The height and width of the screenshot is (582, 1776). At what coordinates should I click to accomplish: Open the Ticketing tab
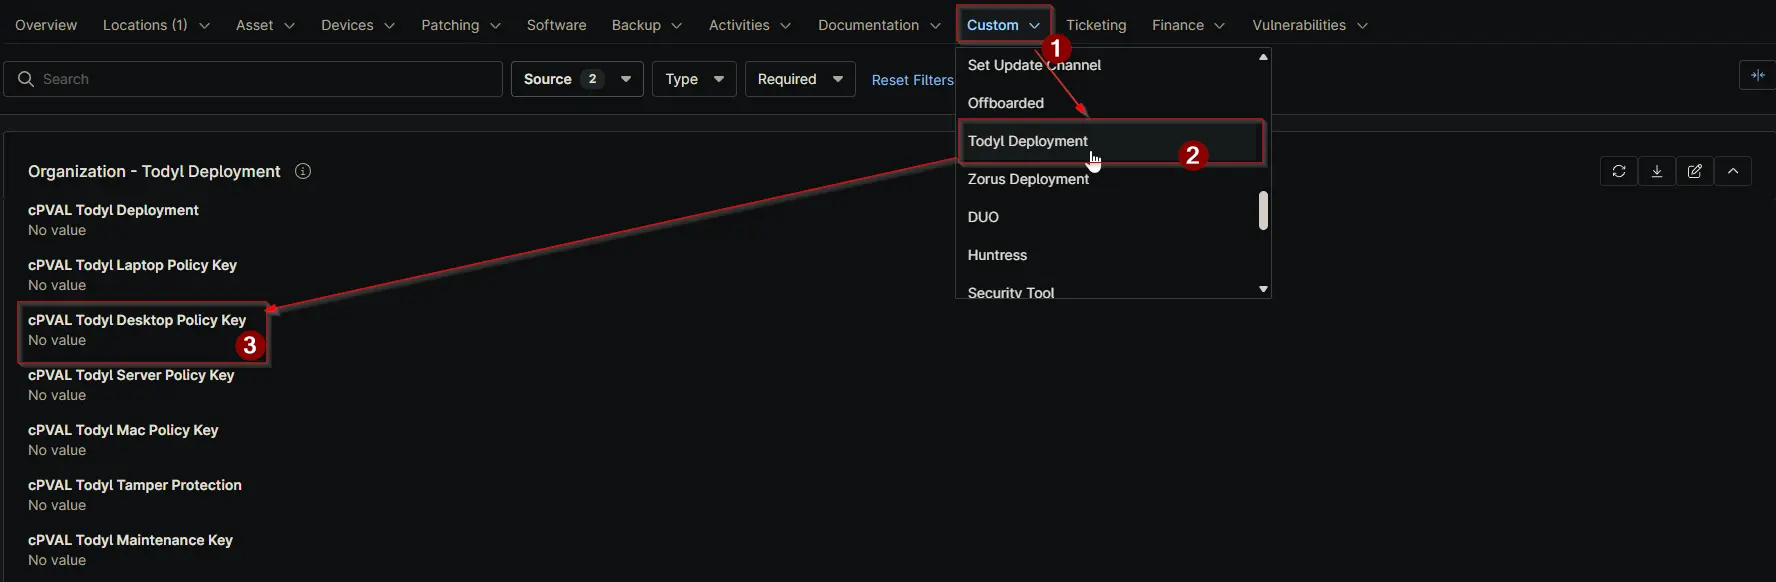[1096, 25]
